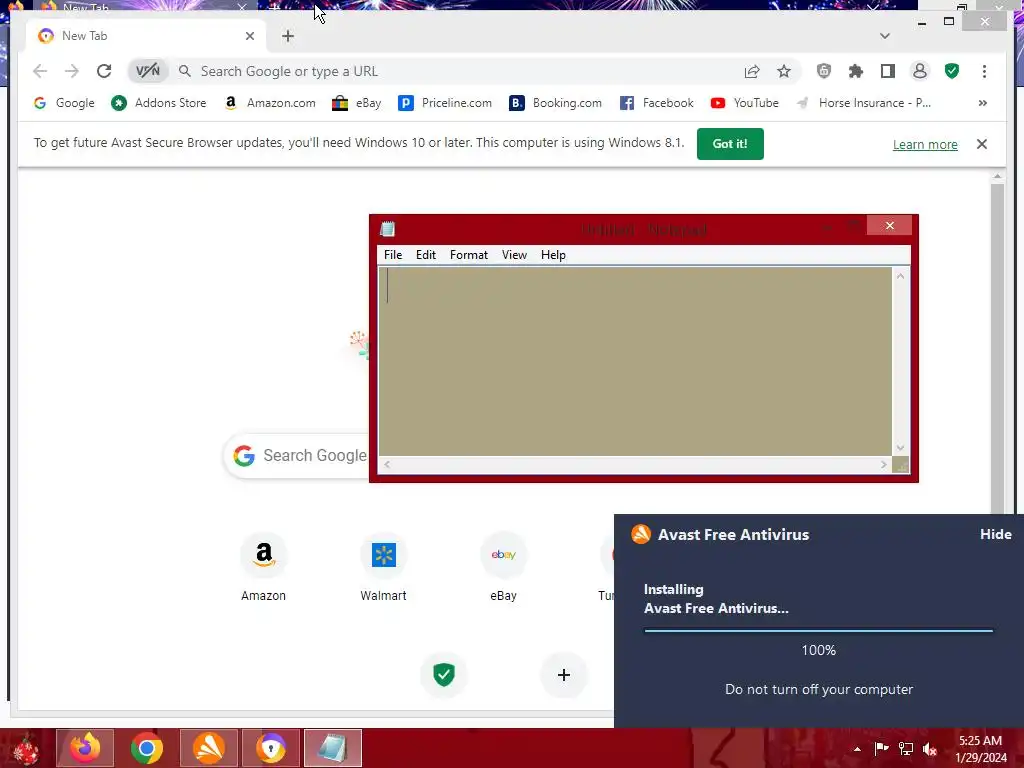
Task: Open Avast Antivirus from the taskbar
Action: [209, 748]
